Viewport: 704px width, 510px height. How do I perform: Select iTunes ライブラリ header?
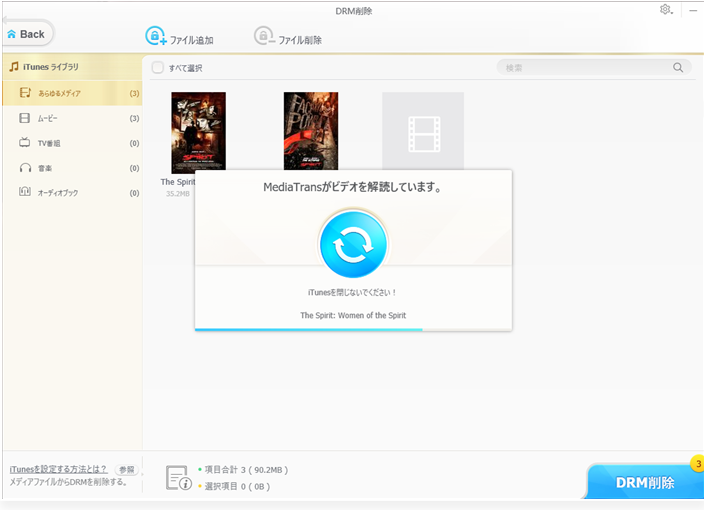(72, 67)
